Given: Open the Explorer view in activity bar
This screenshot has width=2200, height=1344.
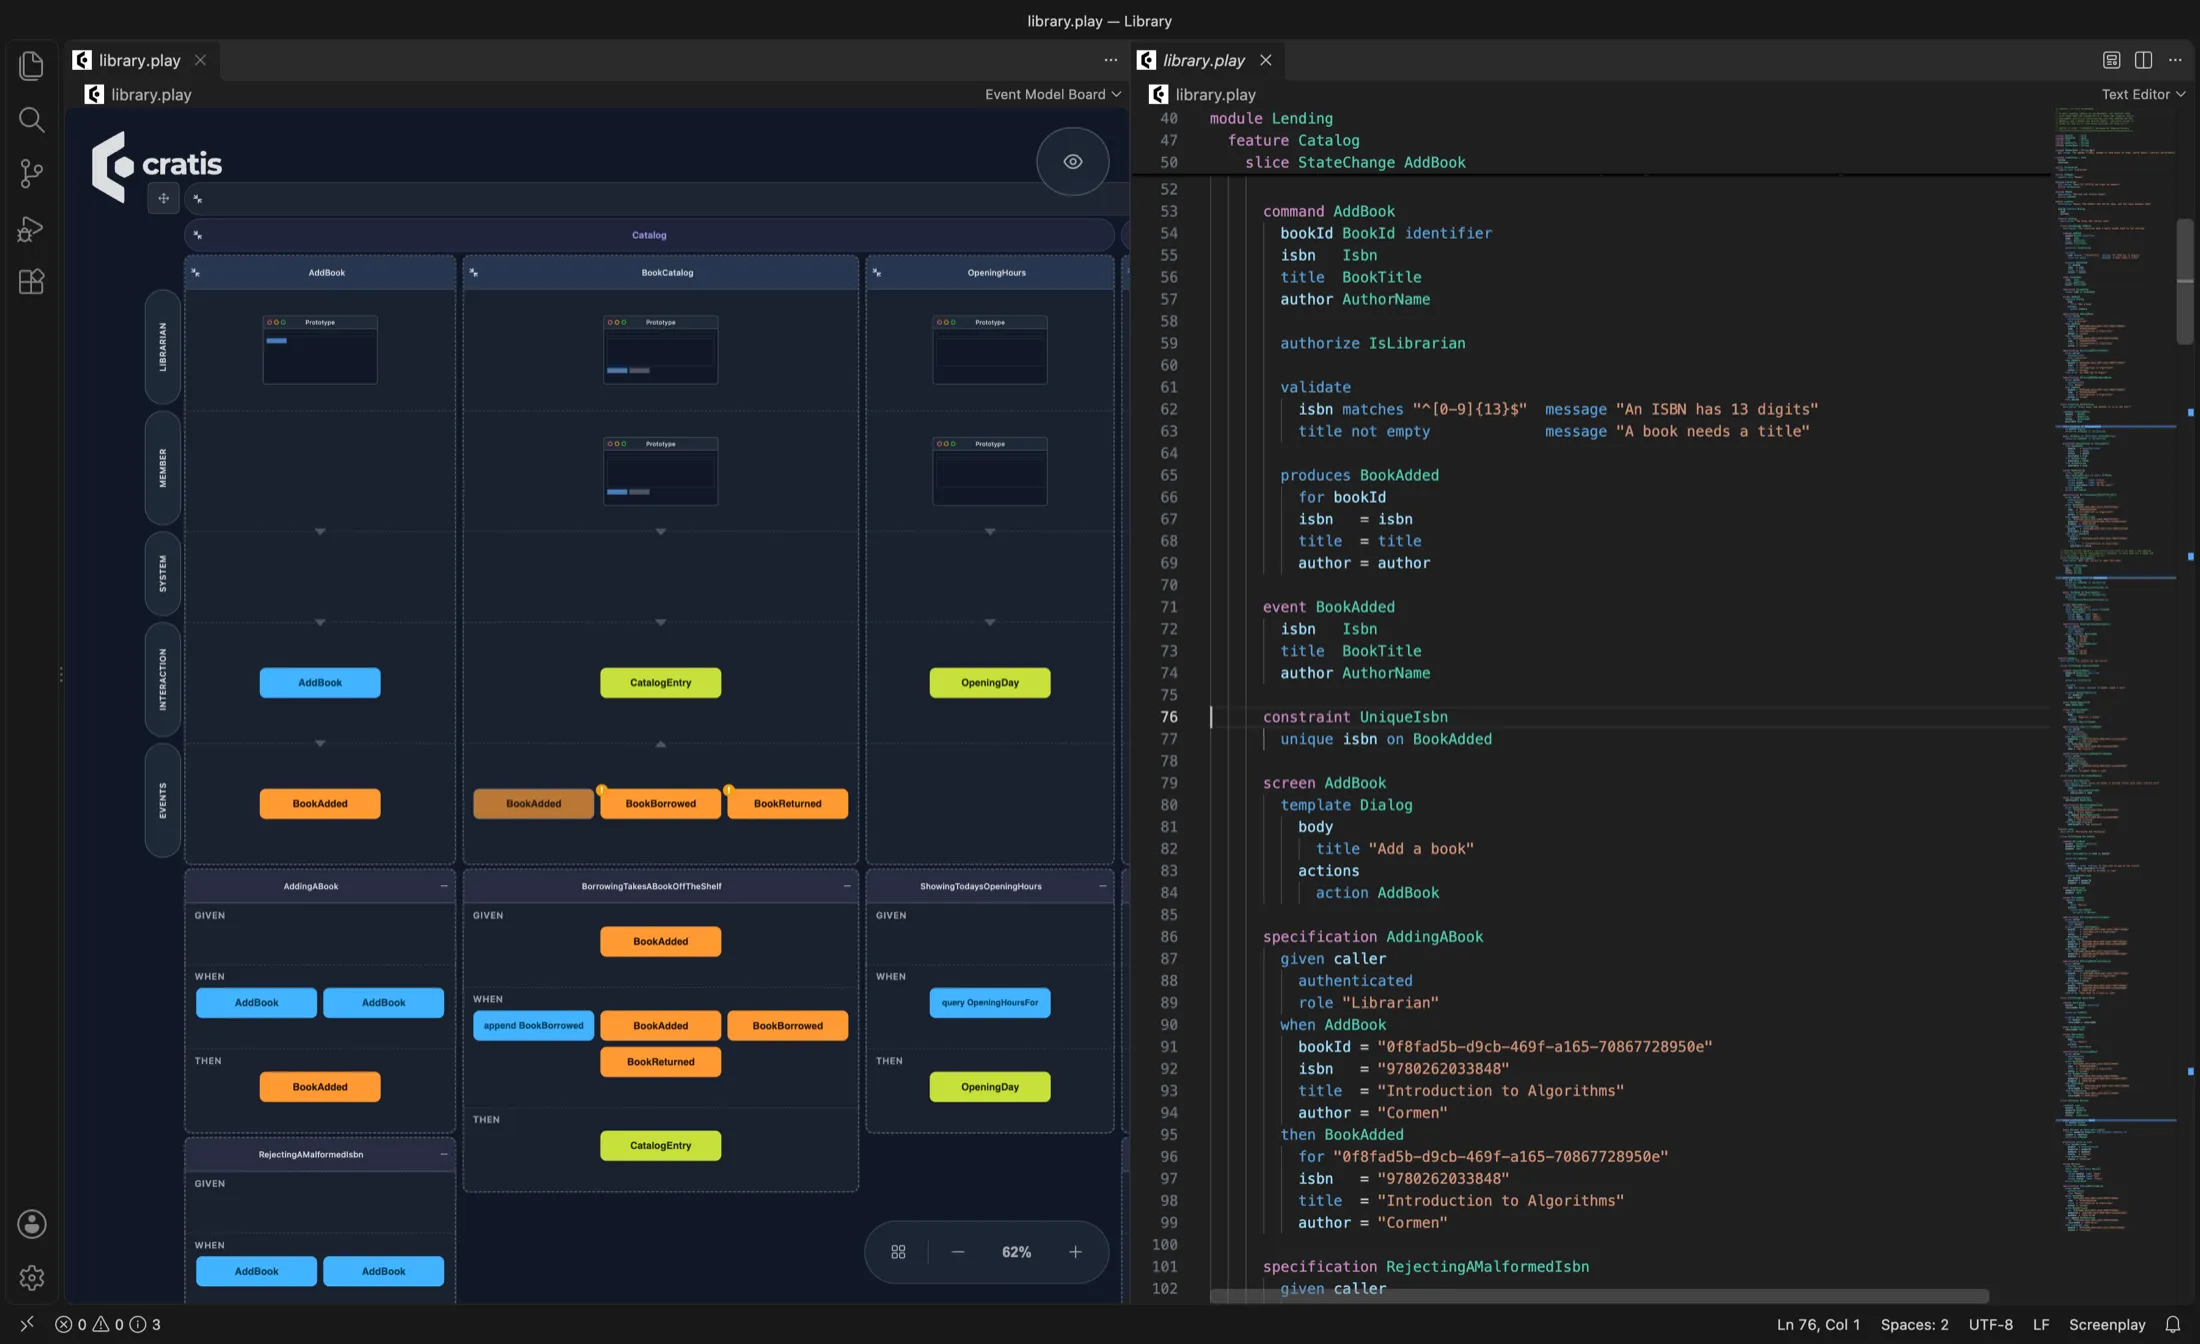Looking at the screenshot, I should [x=31, y=66].
